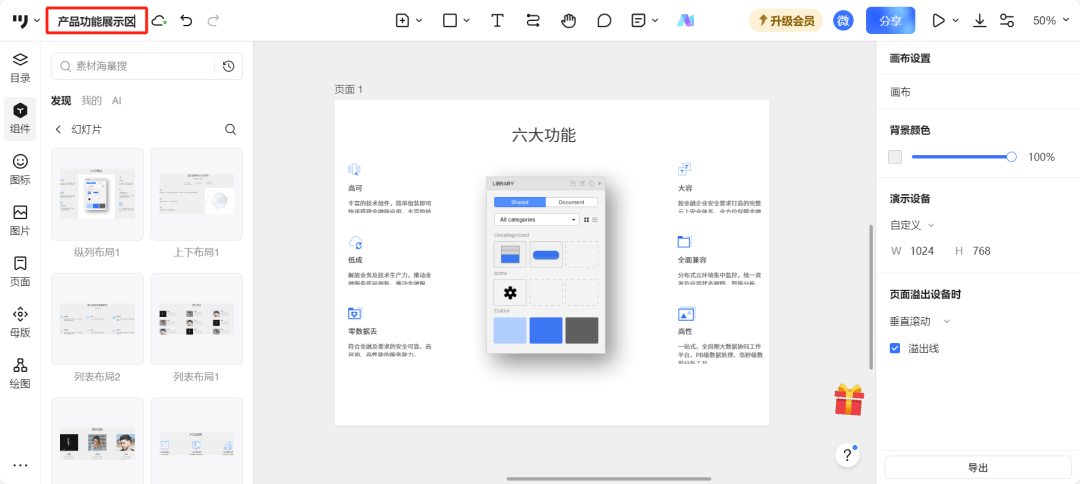The width and height of the screenshot is (1080, 484).
Task: Undo the last action
Action: point(186,21)
